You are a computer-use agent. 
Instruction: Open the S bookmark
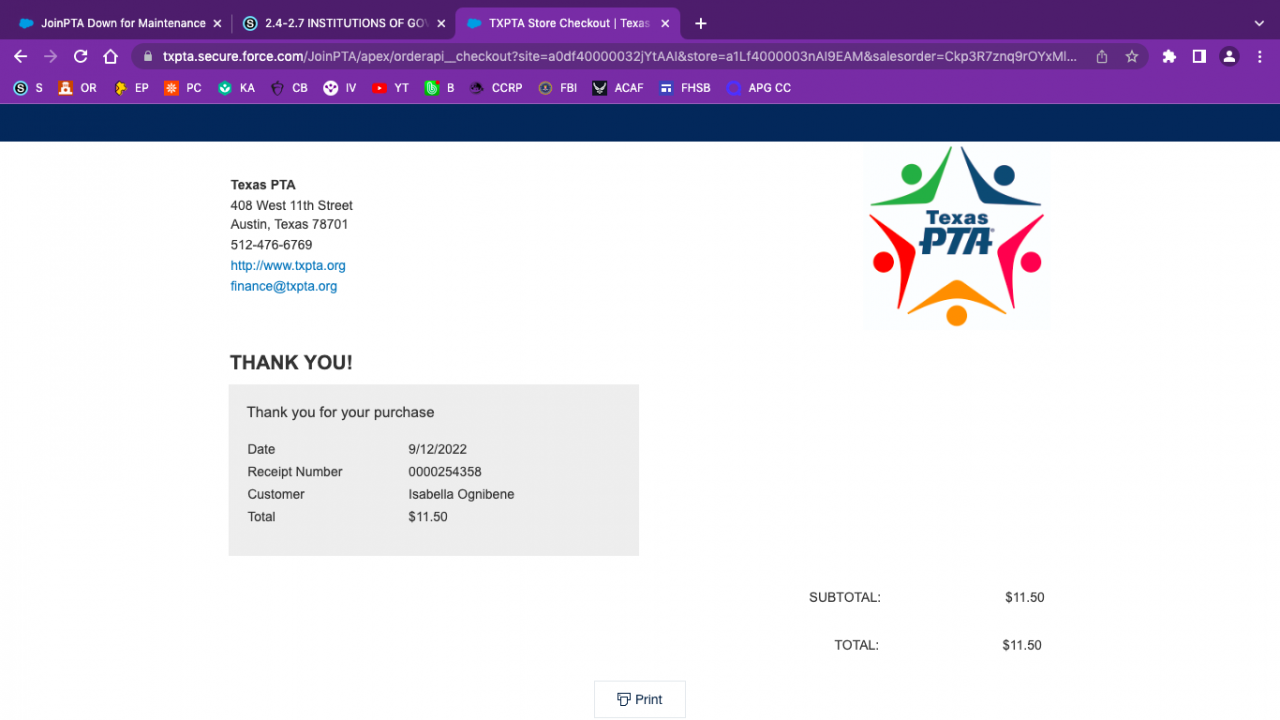click(28, 88)
